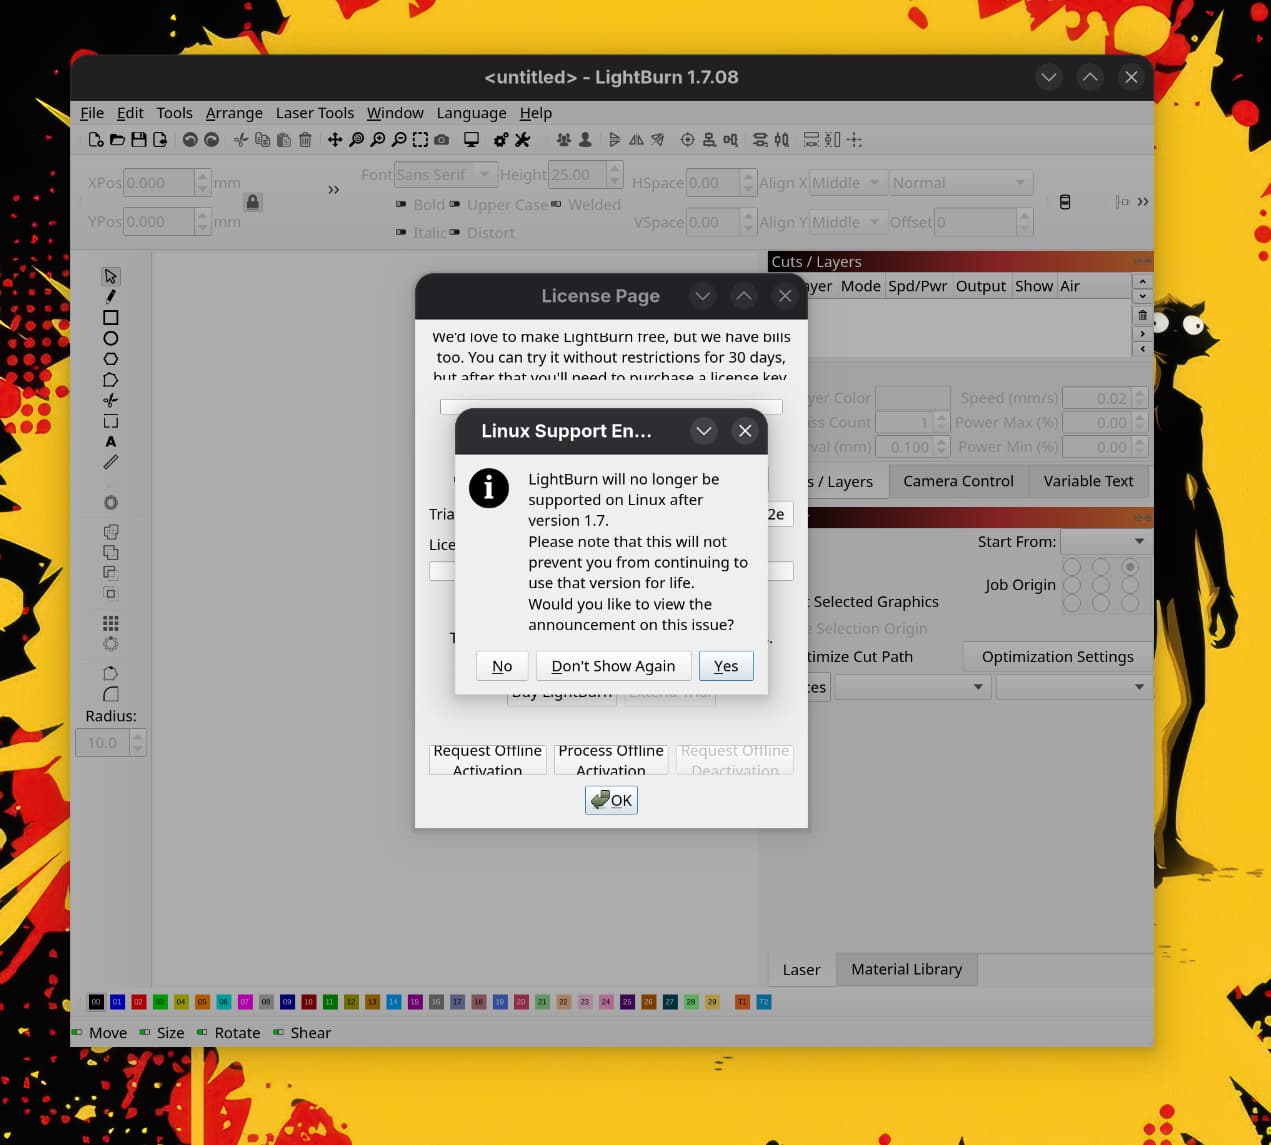Click the Delete trash icon in main toolbar
Screen dimensions: 1271x1145
pos(306,140)
